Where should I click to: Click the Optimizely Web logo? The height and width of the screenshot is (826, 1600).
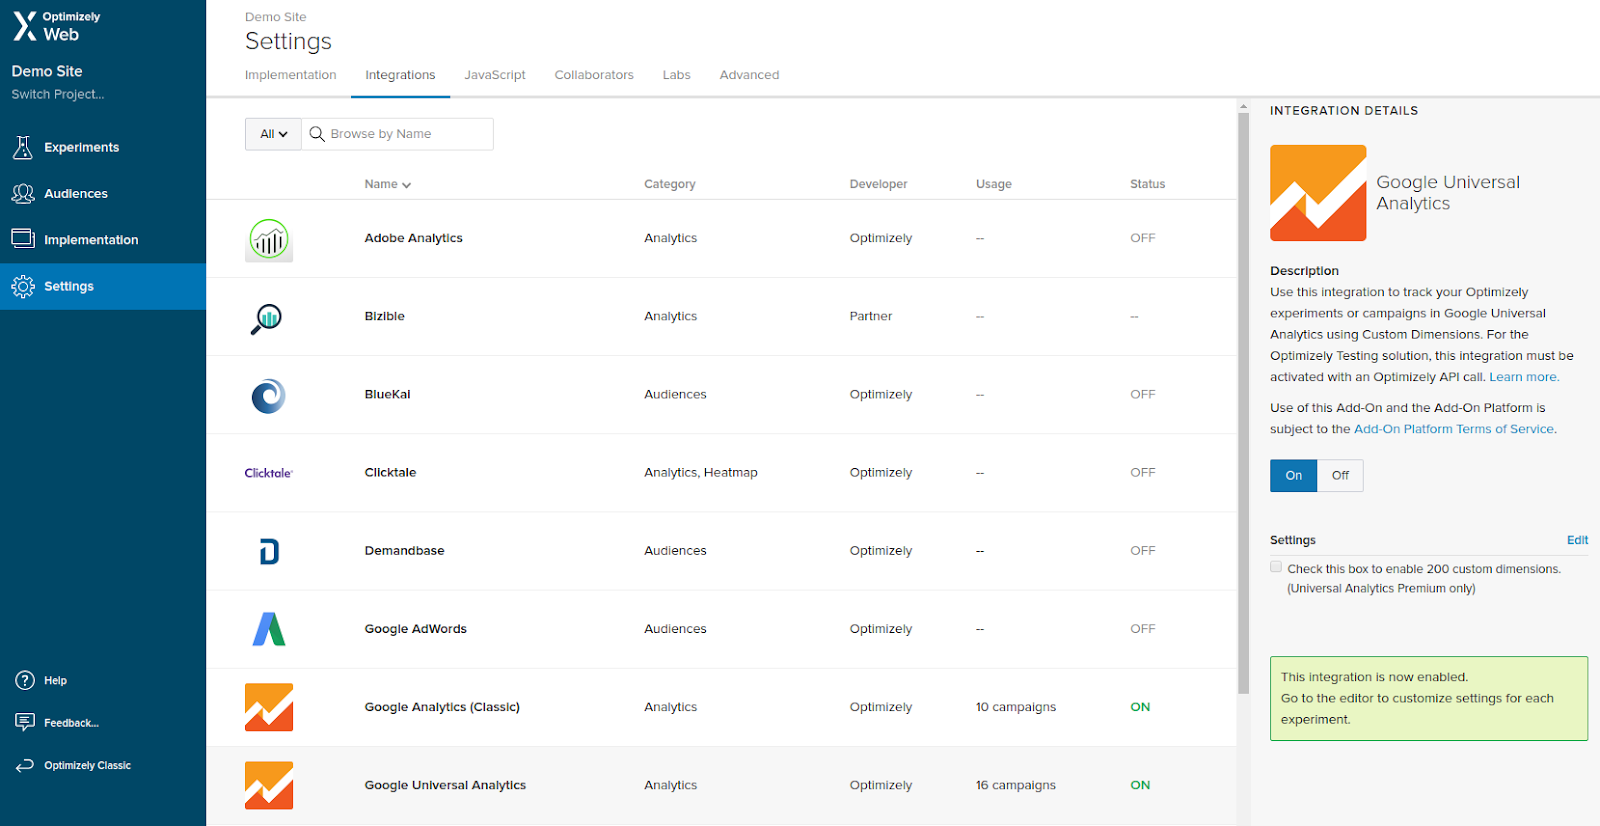(56, 26)
